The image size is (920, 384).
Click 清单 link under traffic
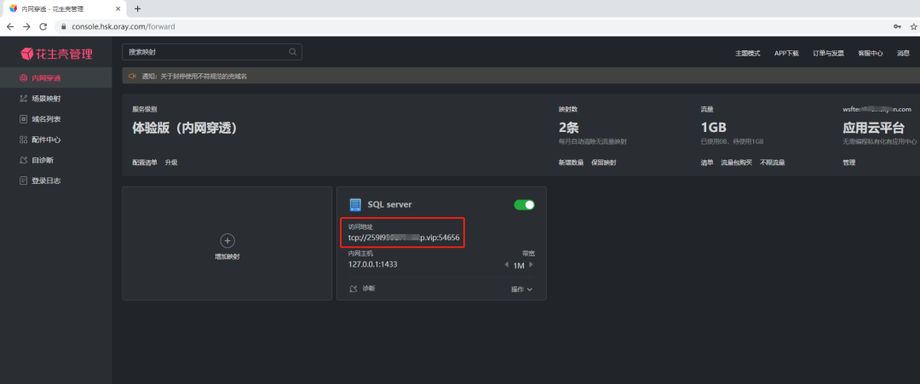(x=706, y=163)
